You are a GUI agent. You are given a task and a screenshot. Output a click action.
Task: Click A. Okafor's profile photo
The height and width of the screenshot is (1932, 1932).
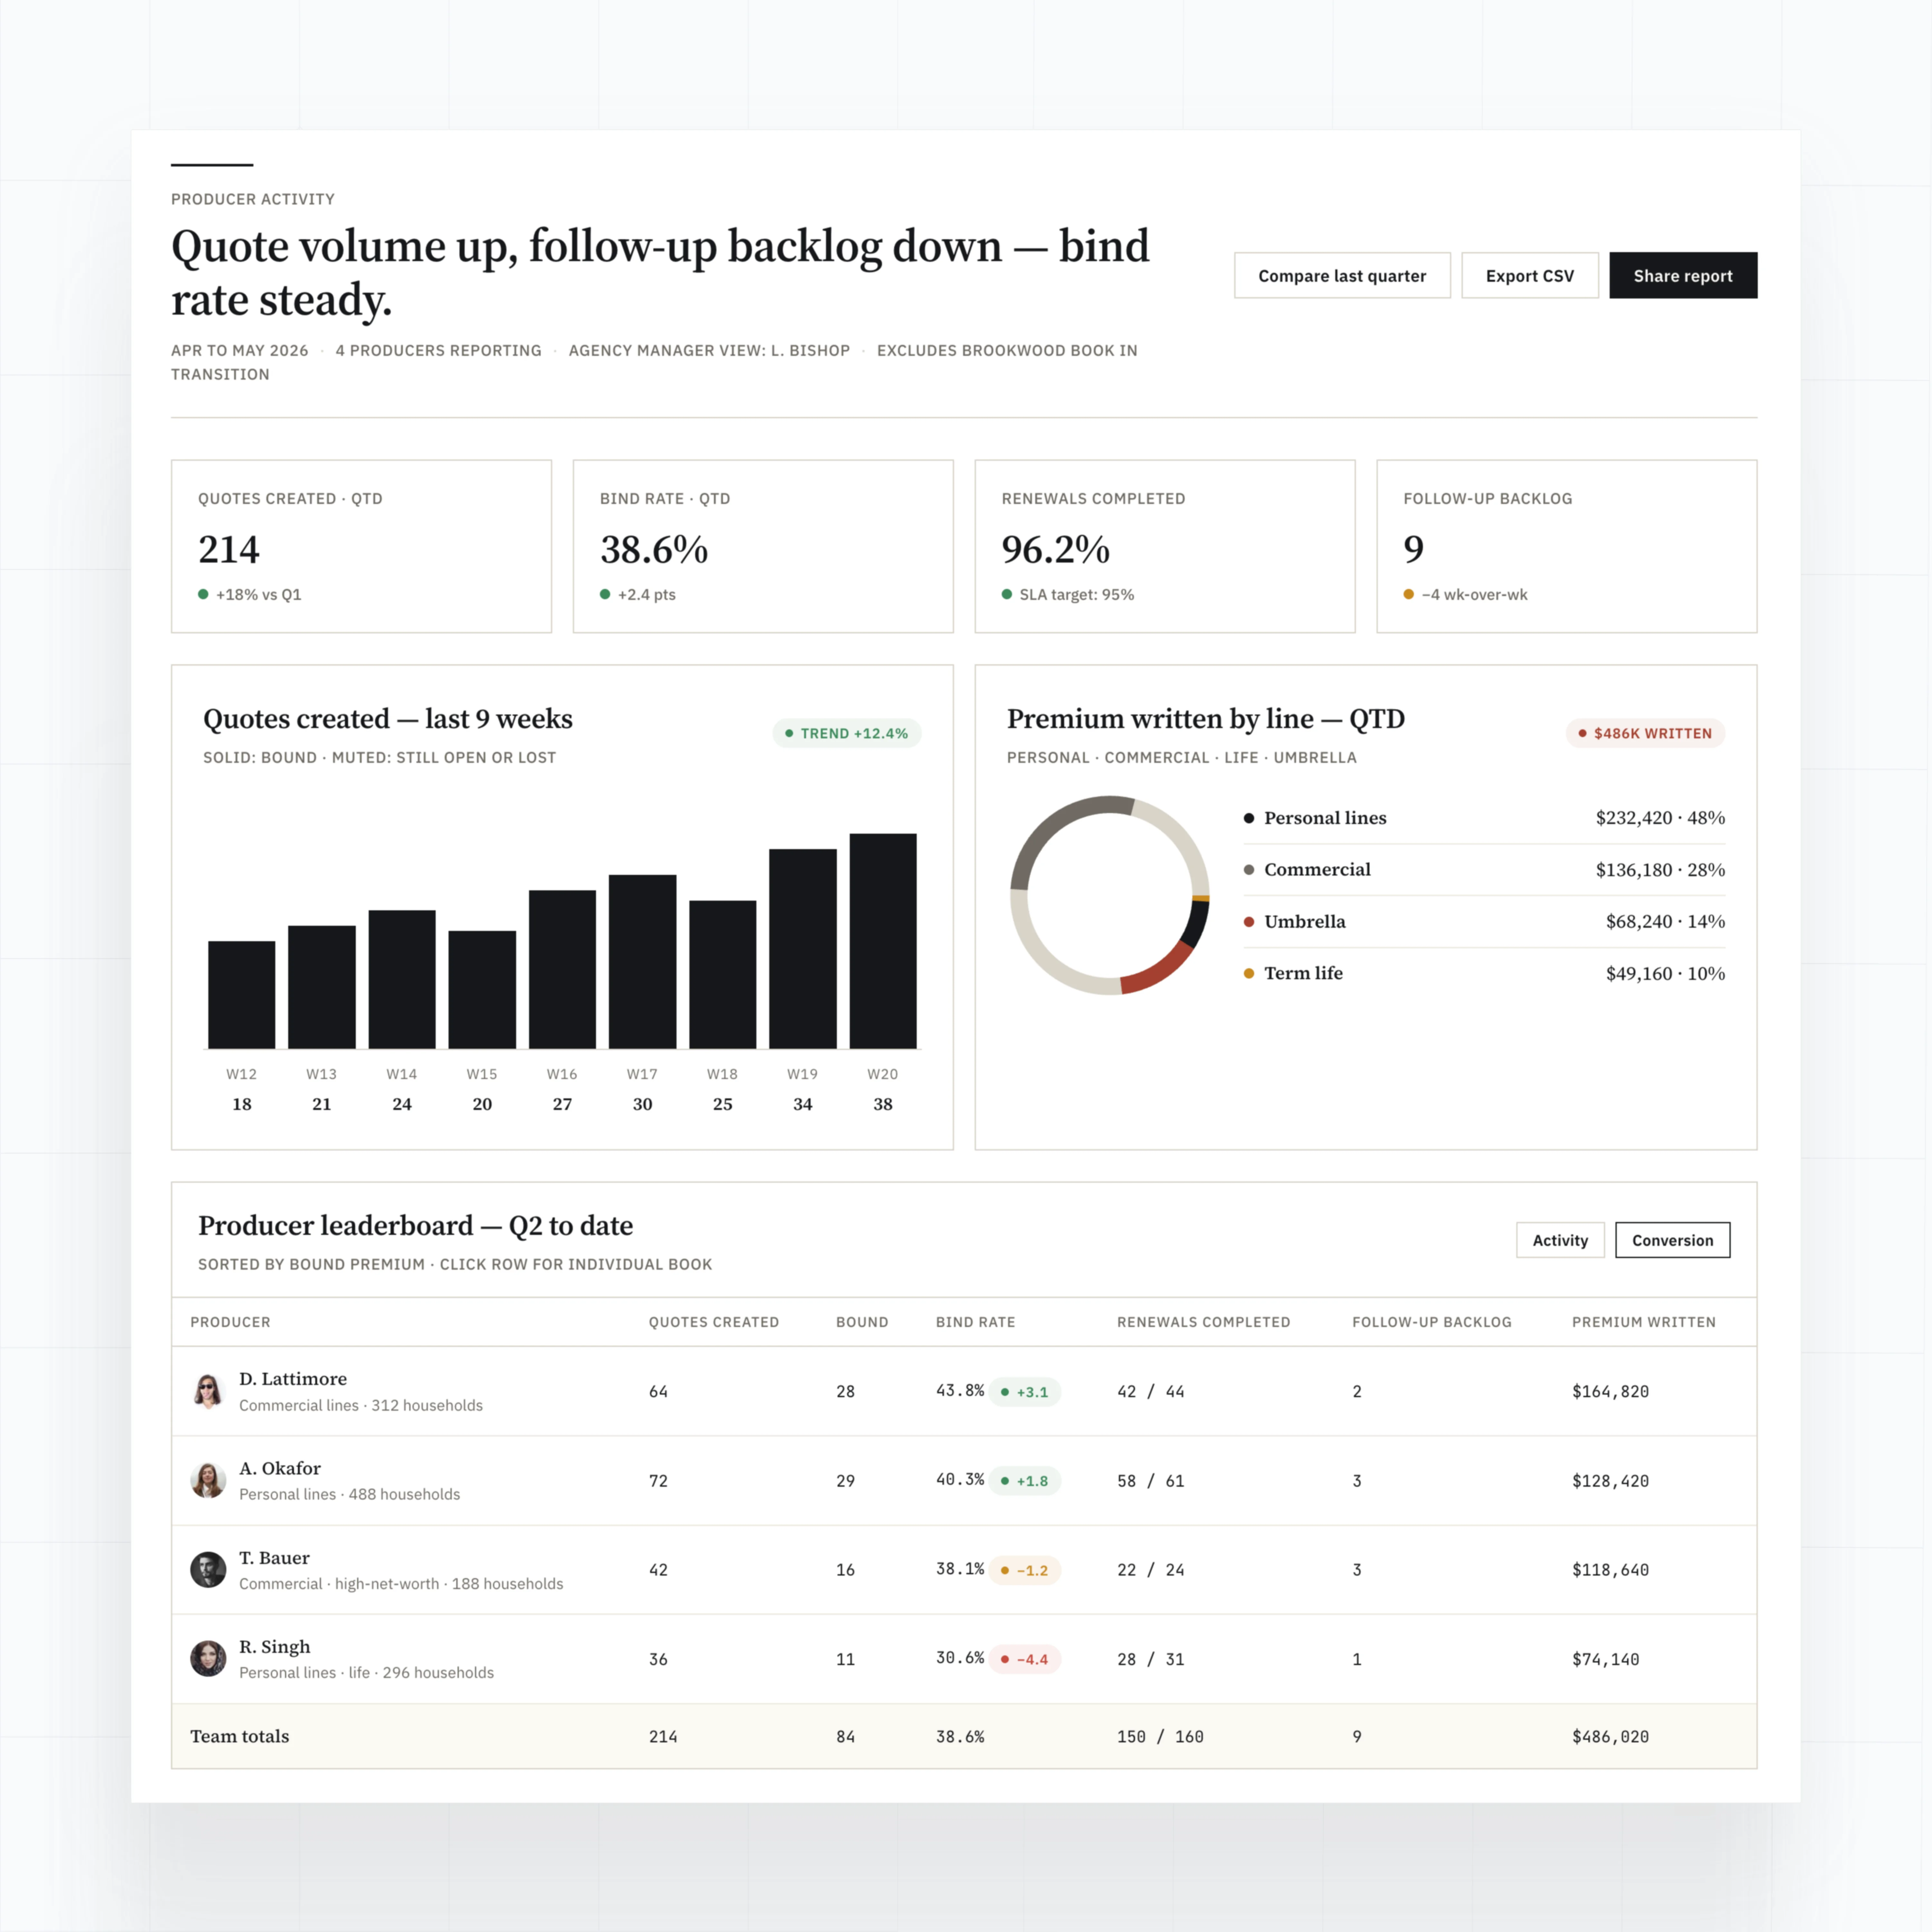208,1480
